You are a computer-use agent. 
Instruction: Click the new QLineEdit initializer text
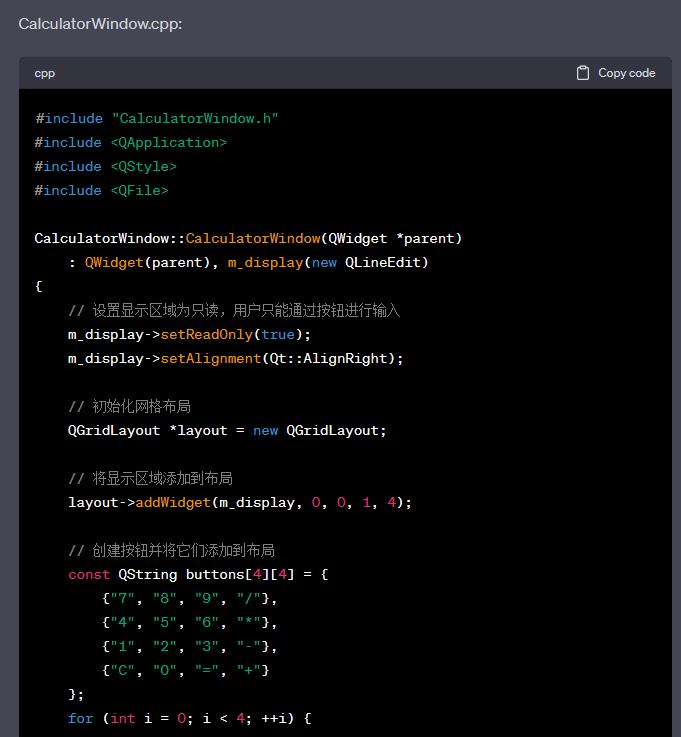370,263
